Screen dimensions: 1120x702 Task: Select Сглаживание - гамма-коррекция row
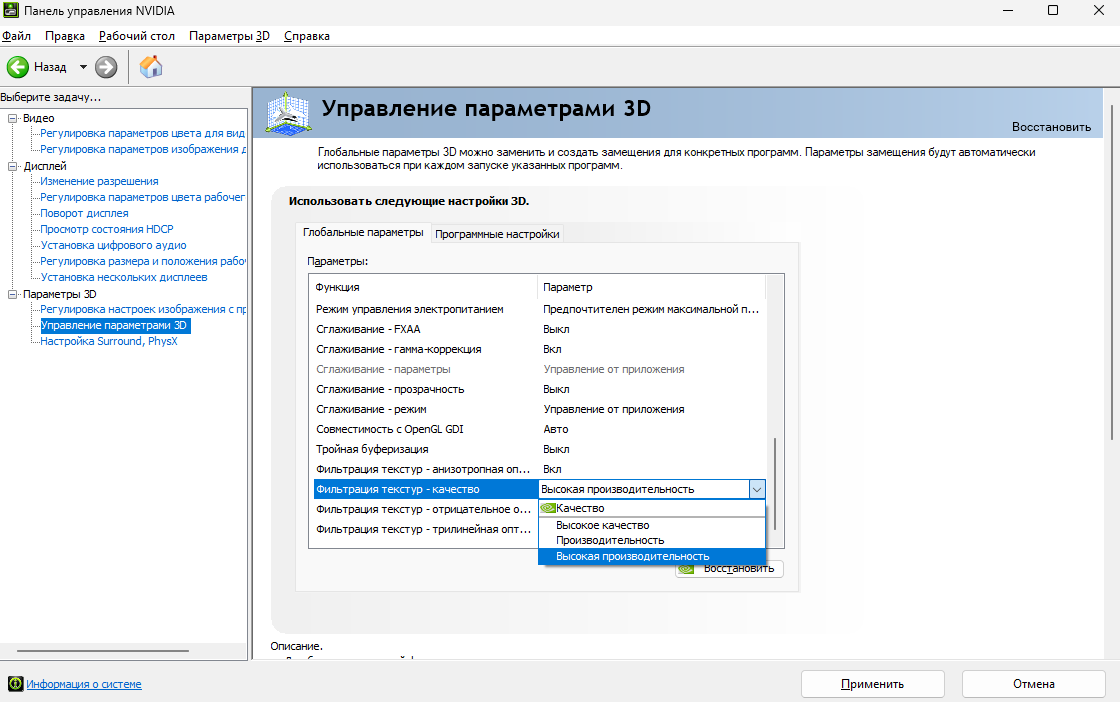(539, 349)
